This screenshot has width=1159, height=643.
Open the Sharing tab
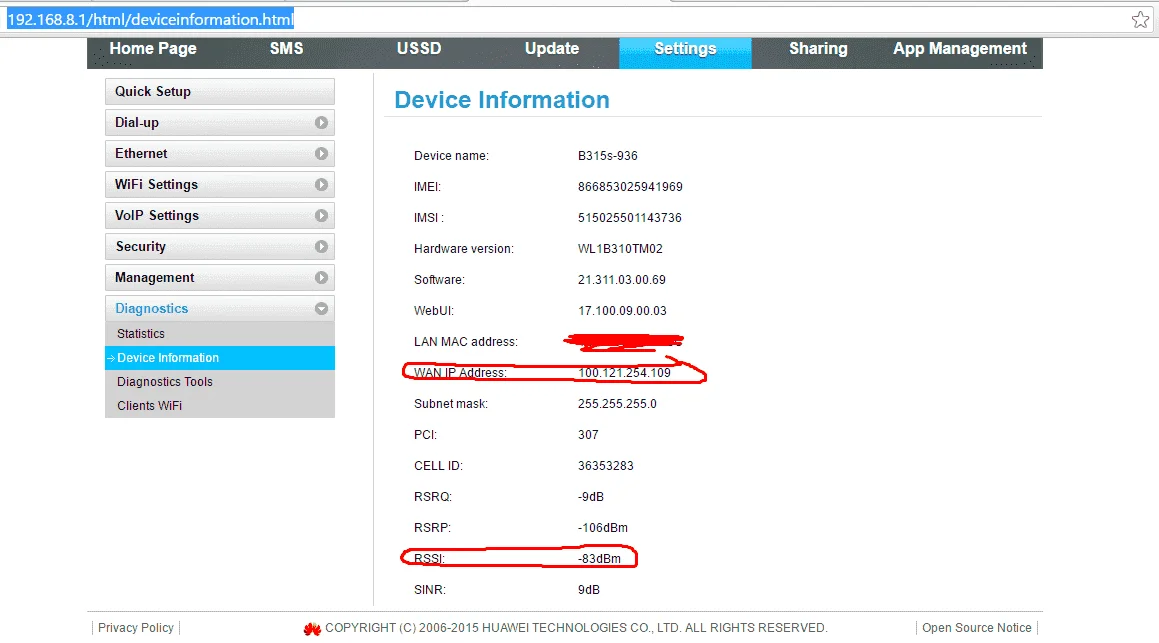(818, 49)
